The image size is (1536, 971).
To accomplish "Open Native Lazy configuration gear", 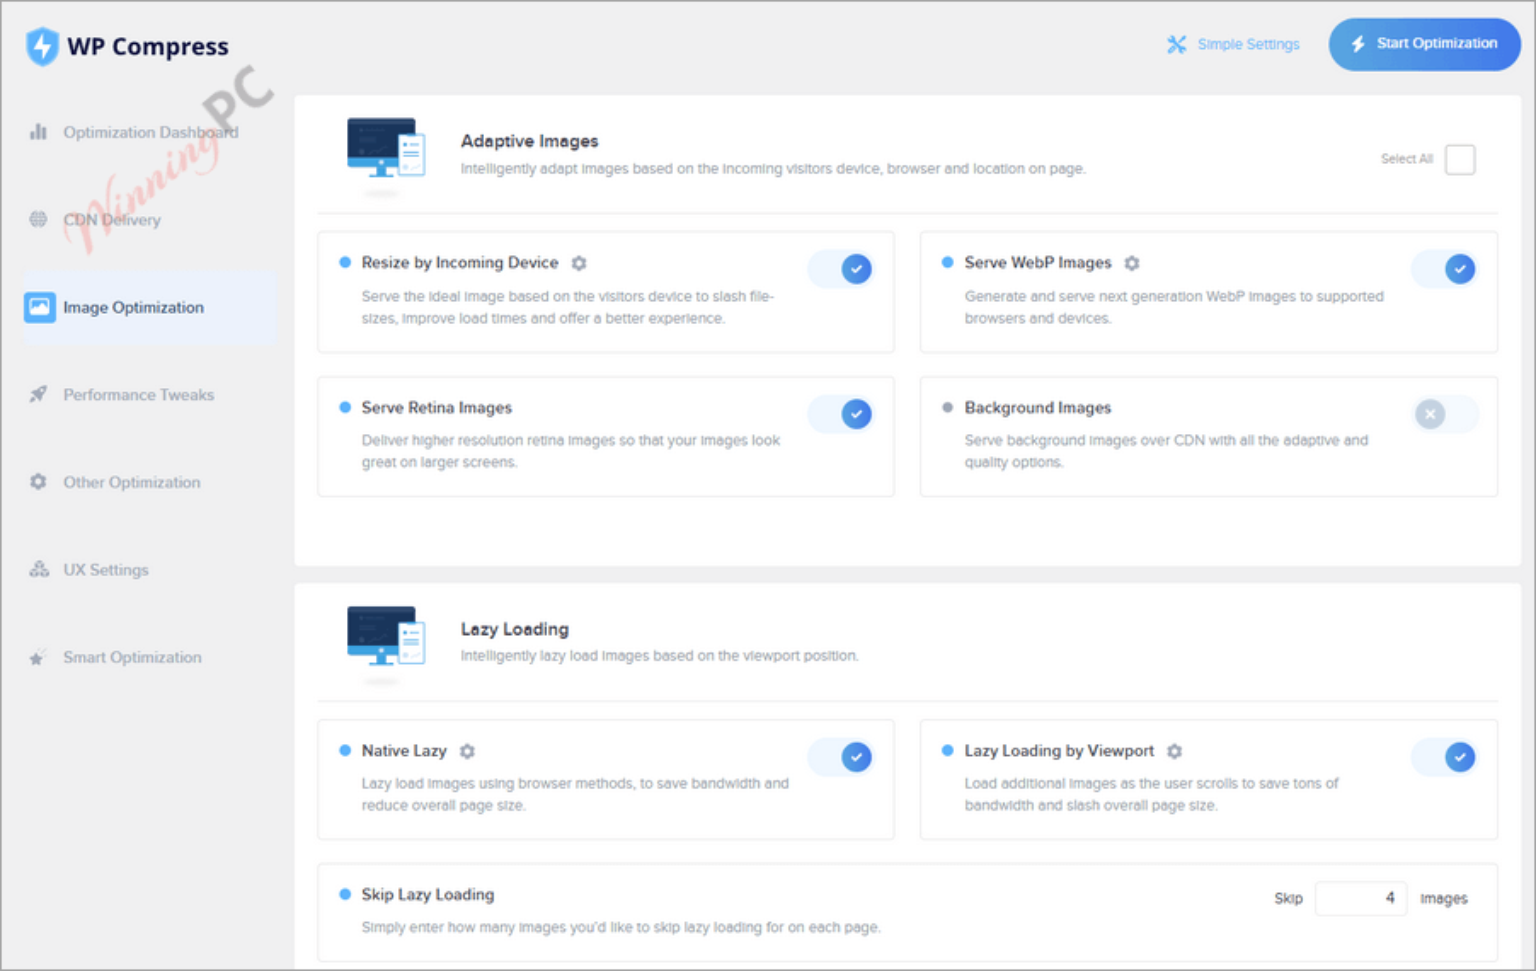I will (467, 751).
